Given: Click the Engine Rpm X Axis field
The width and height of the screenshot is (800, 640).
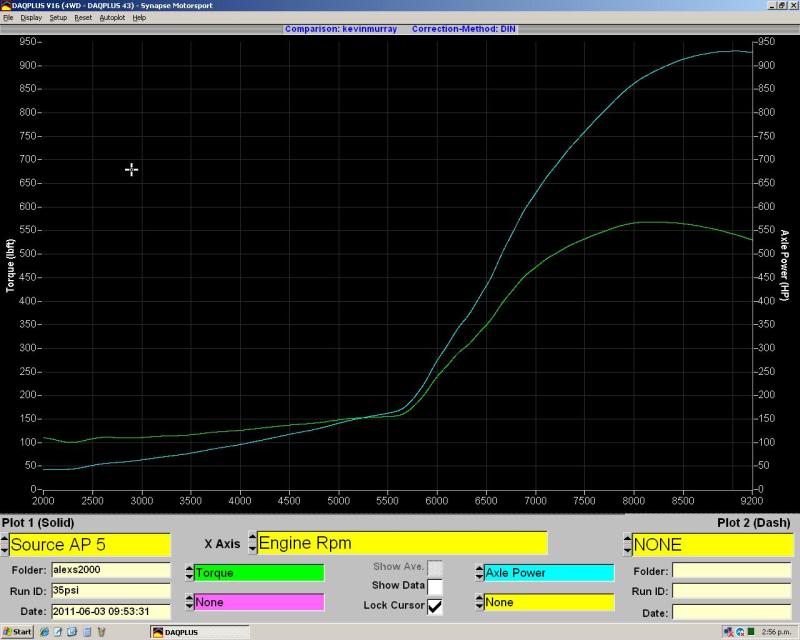Looking at the screenshot, I should click(x=402, y=543).
